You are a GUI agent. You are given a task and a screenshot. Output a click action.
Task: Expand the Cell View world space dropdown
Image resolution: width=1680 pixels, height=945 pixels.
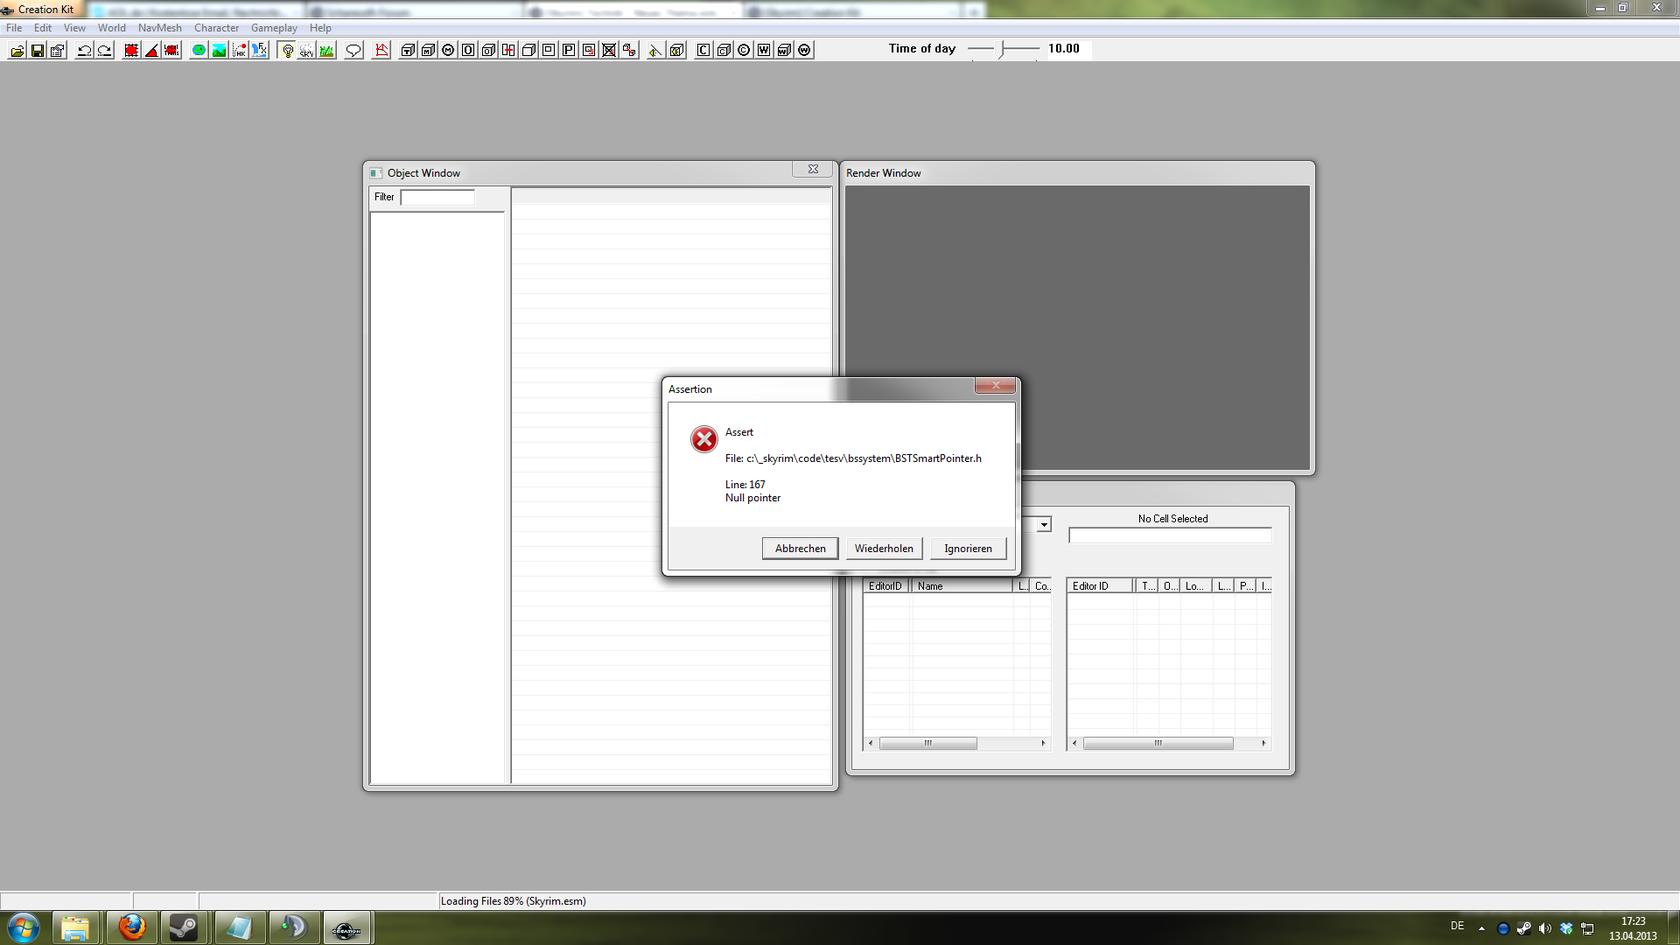[x=1043, y=525]
